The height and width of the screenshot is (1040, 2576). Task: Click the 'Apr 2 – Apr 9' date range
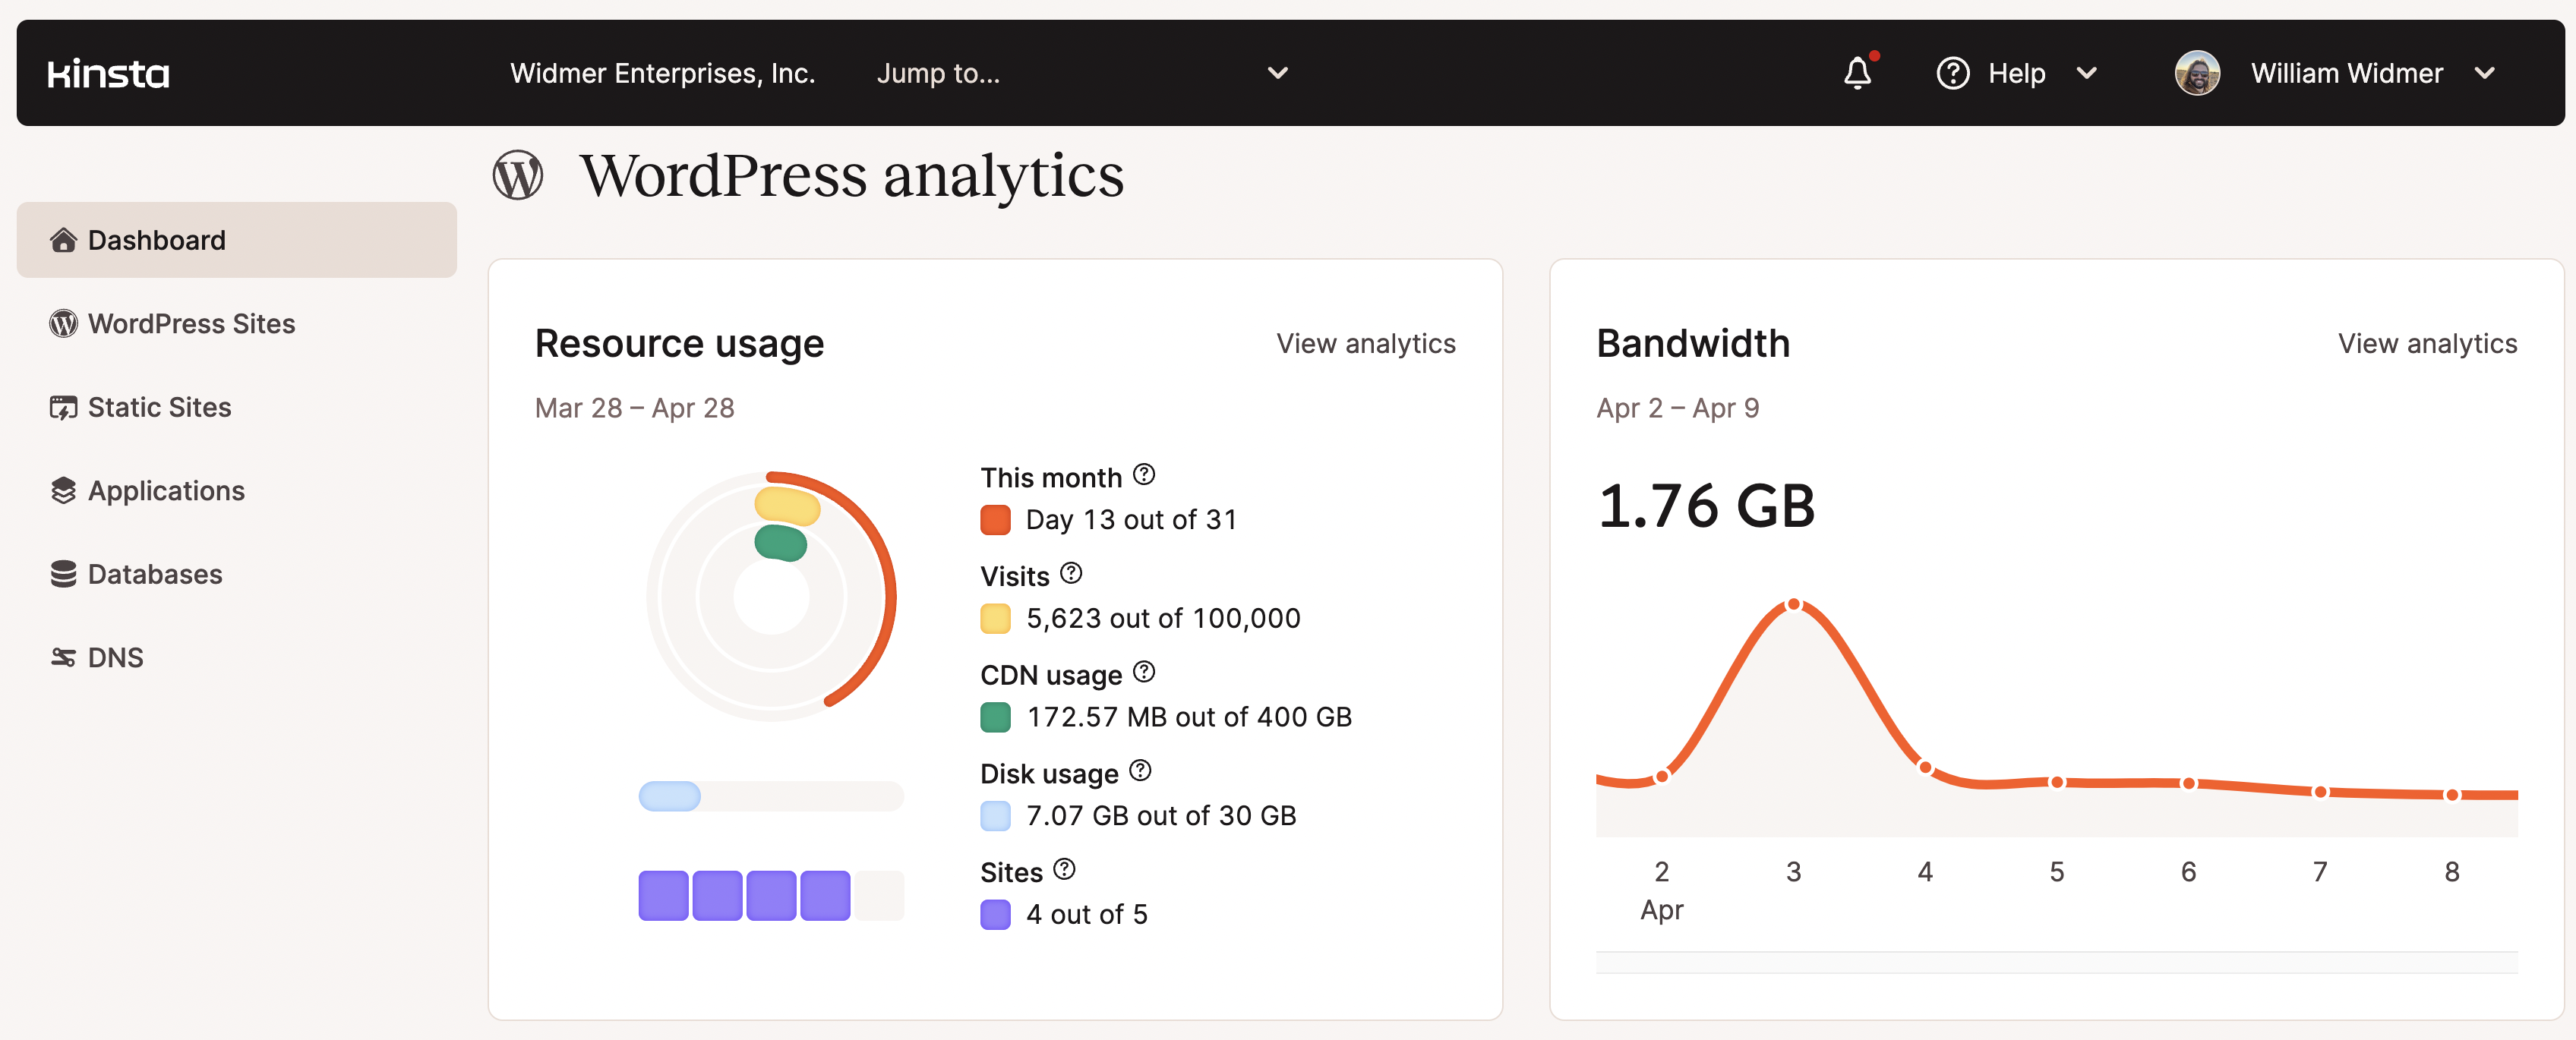coord(1677,408)
